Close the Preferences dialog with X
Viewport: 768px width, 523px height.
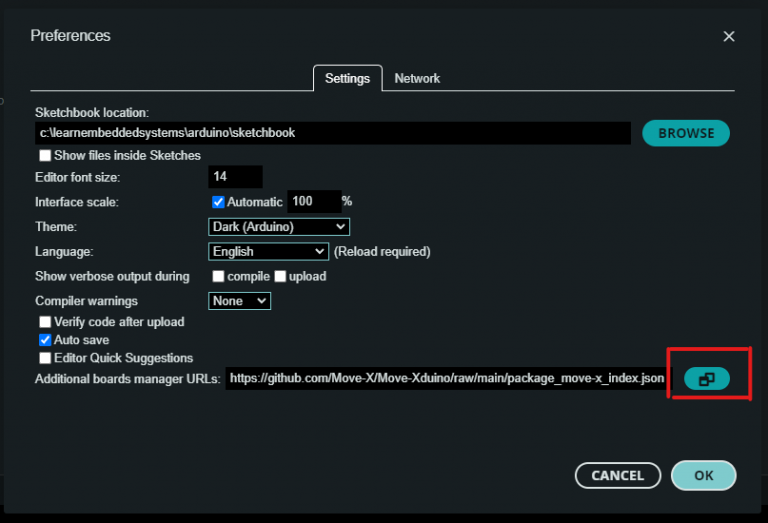[x=729, y=36]
